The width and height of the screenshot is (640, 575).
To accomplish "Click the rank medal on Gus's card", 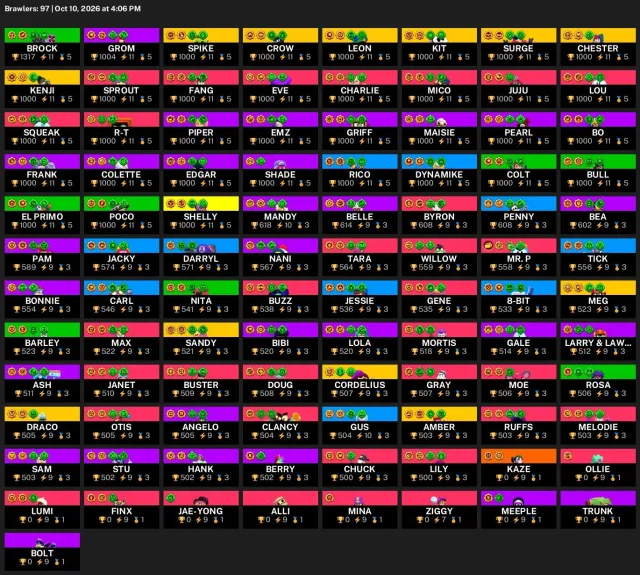I will tap(380, 436).
